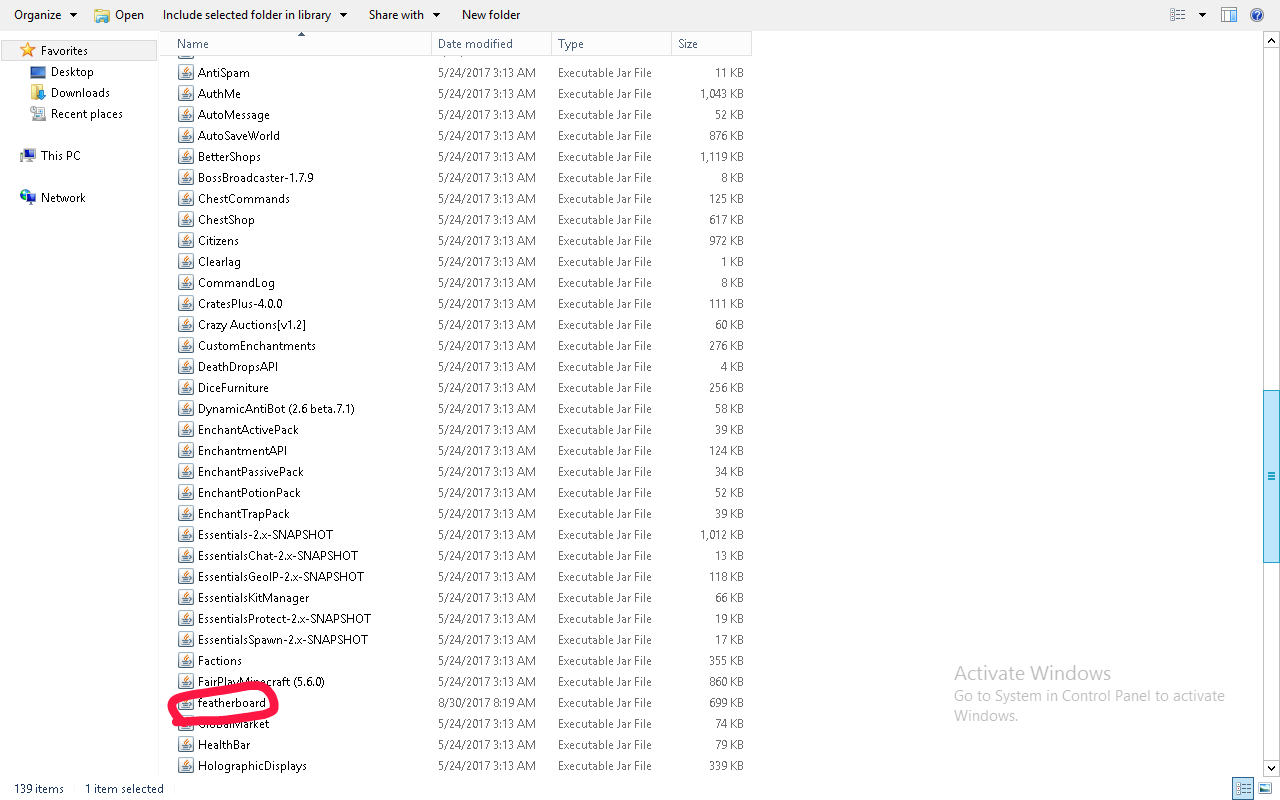Select the EnchantActivePack file name
The width and height of the screenshot is (1280, 800).
click(x=248, y=430)
